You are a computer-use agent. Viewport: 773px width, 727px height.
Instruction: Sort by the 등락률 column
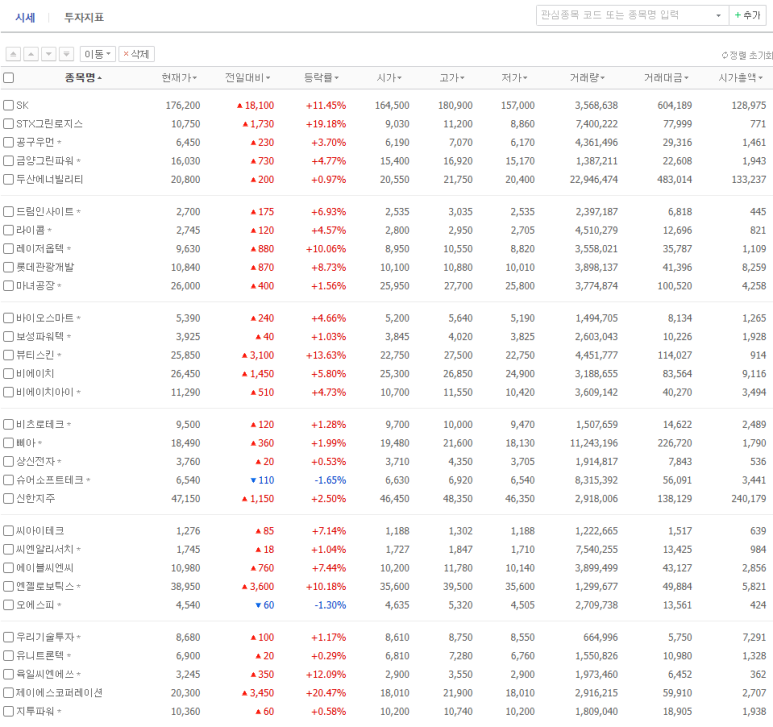click(321, 78)
